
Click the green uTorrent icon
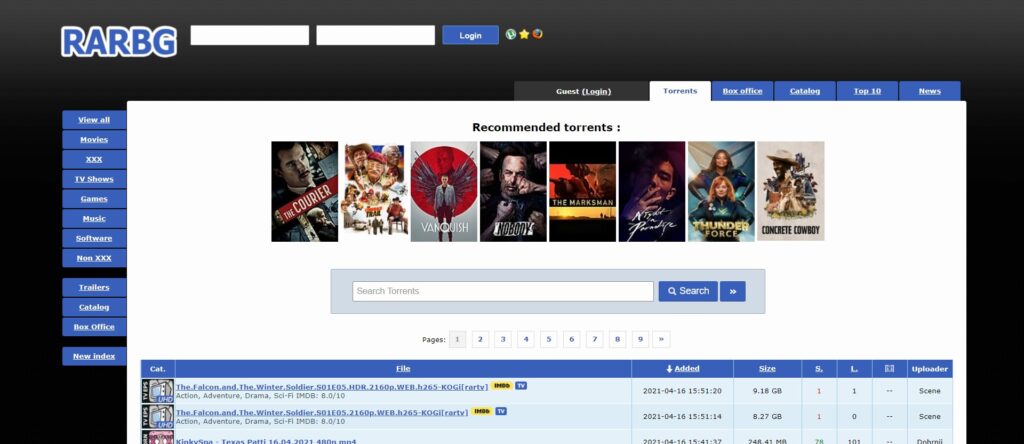pyautogui.click(x=511, y=34)
